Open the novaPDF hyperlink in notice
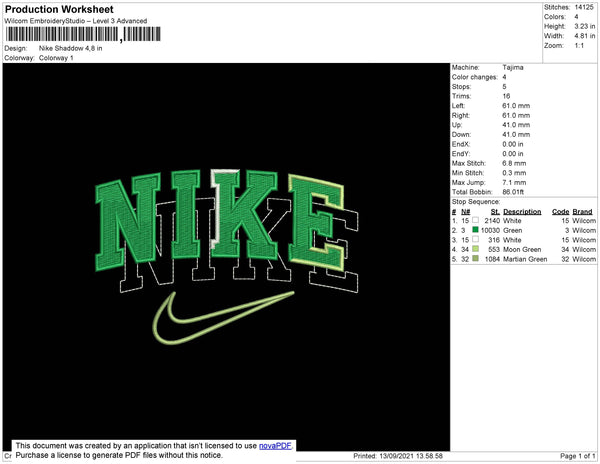This screenshot has height=464, width=600. coord(275,446)
